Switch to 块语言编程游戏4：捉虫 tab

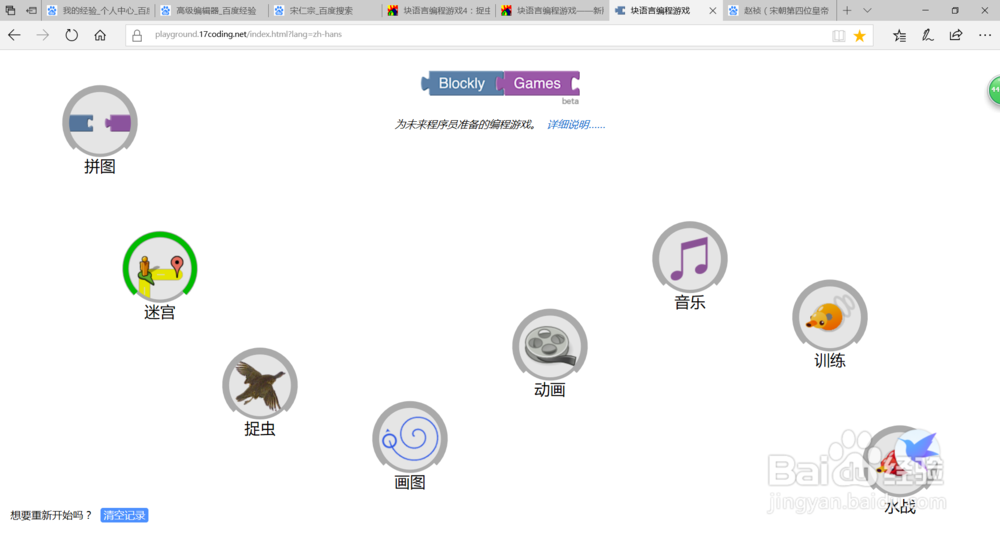tap(439, 11)
